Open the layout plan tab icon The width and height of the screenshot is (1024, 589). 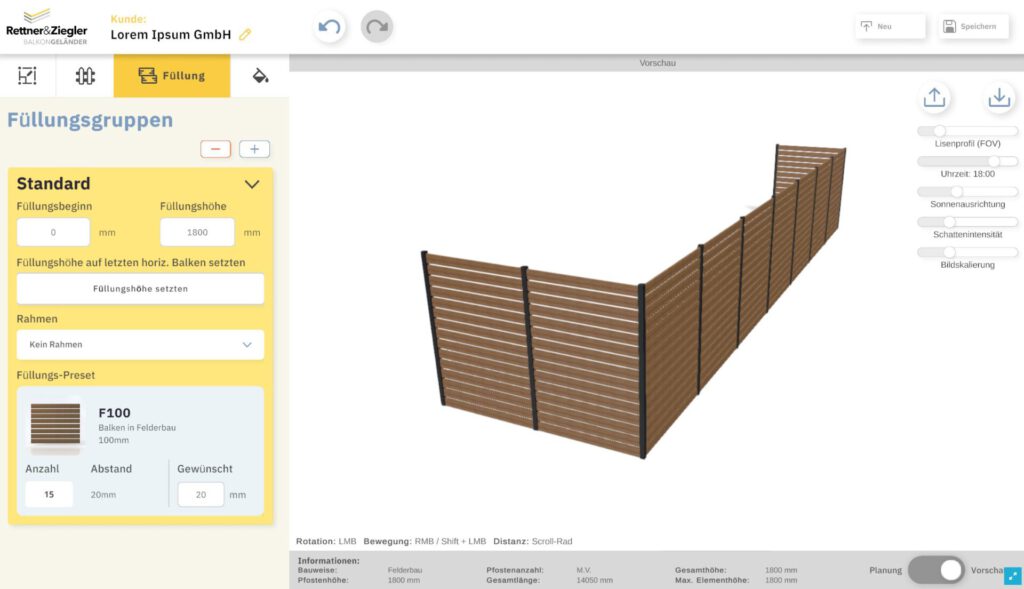coord(27,76)
